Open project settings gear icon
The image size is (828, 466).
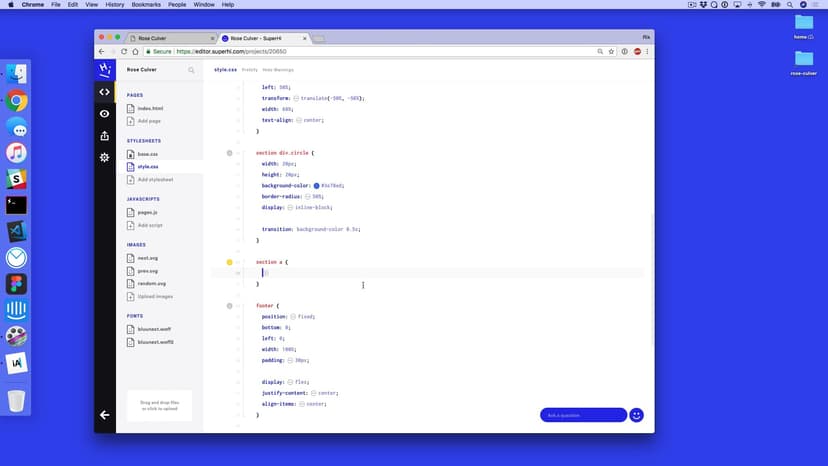tap(105, 158)
